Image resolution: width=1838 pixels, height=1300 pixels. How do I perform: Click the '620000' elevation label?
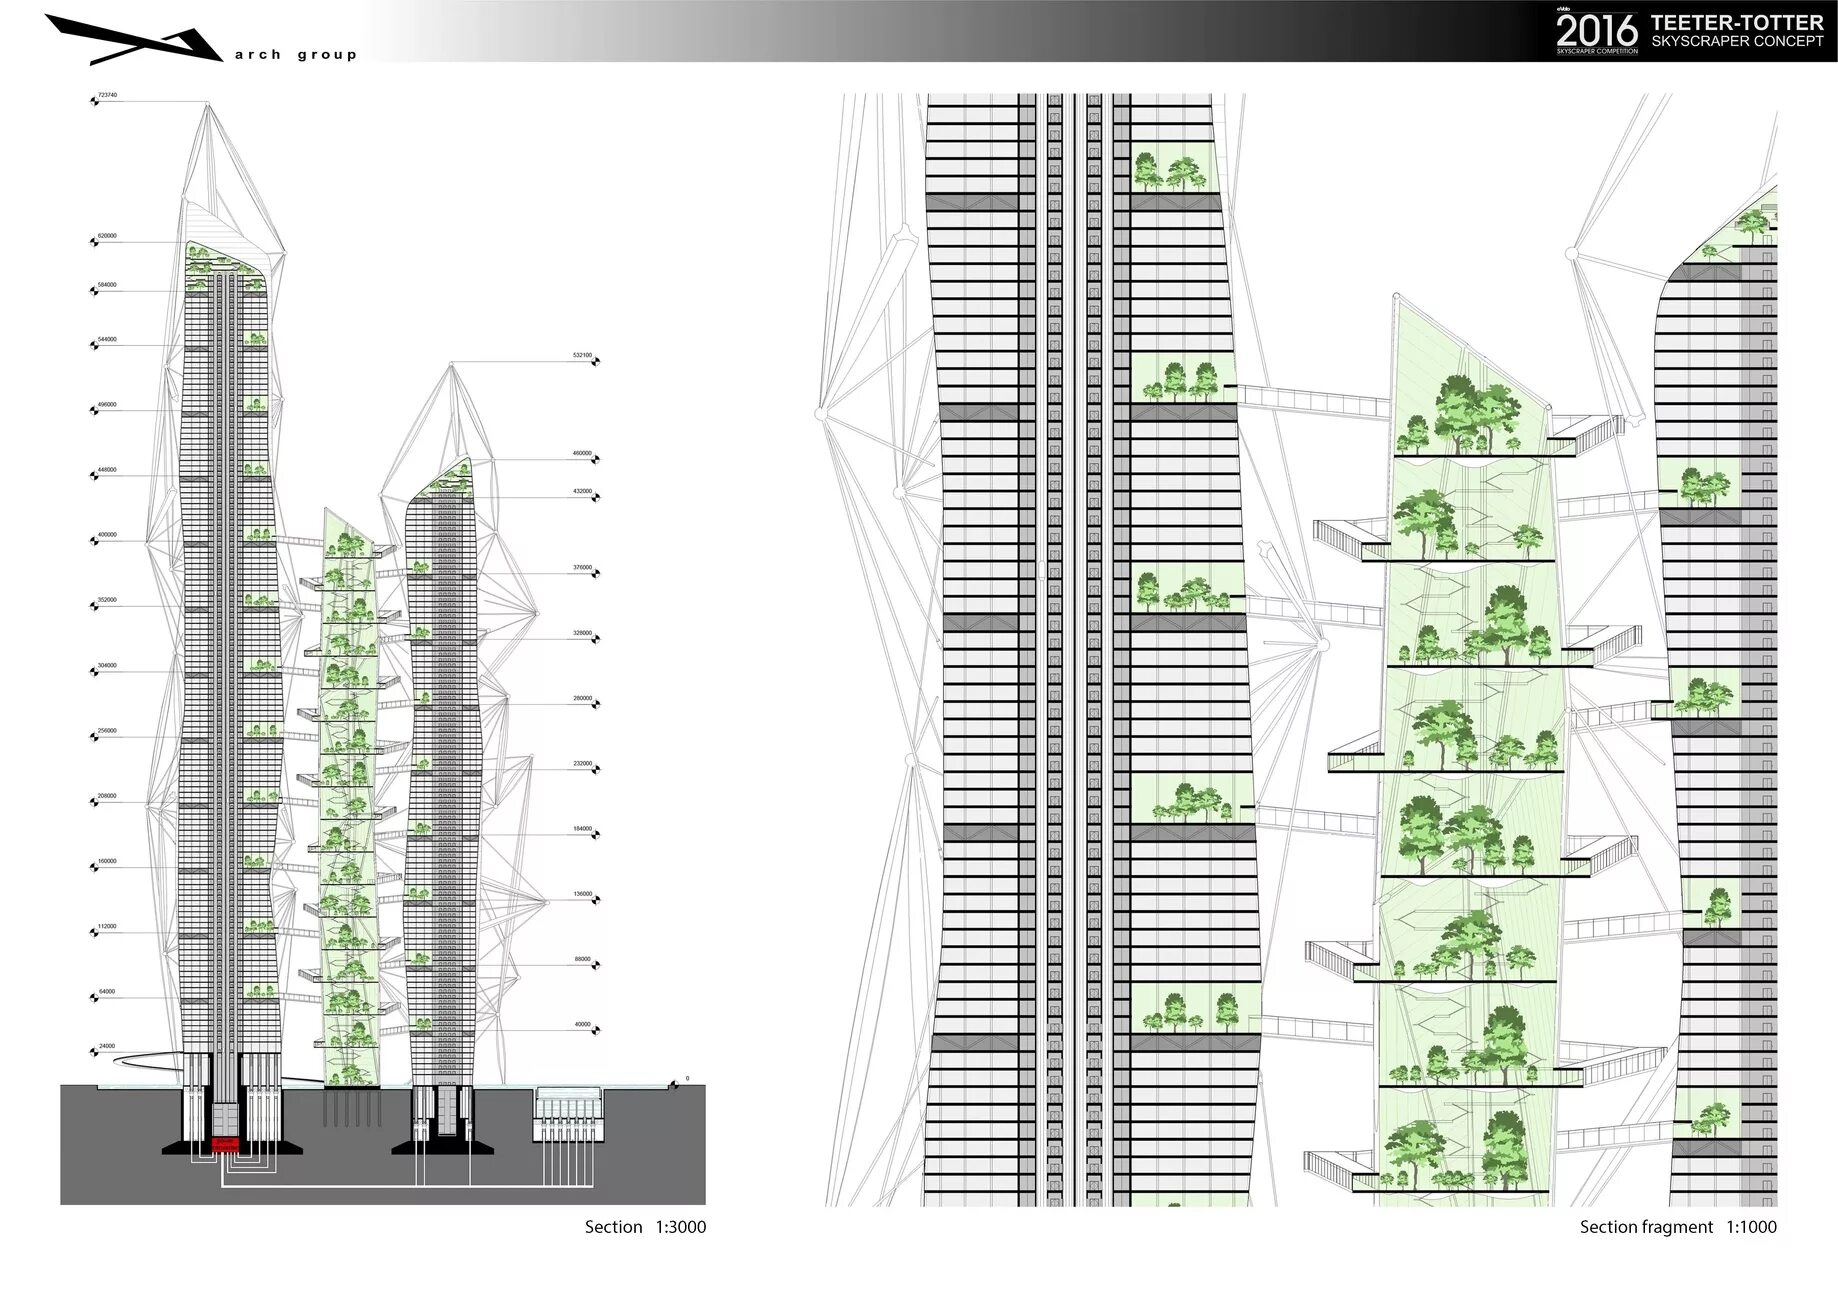(x=107, y=236)
